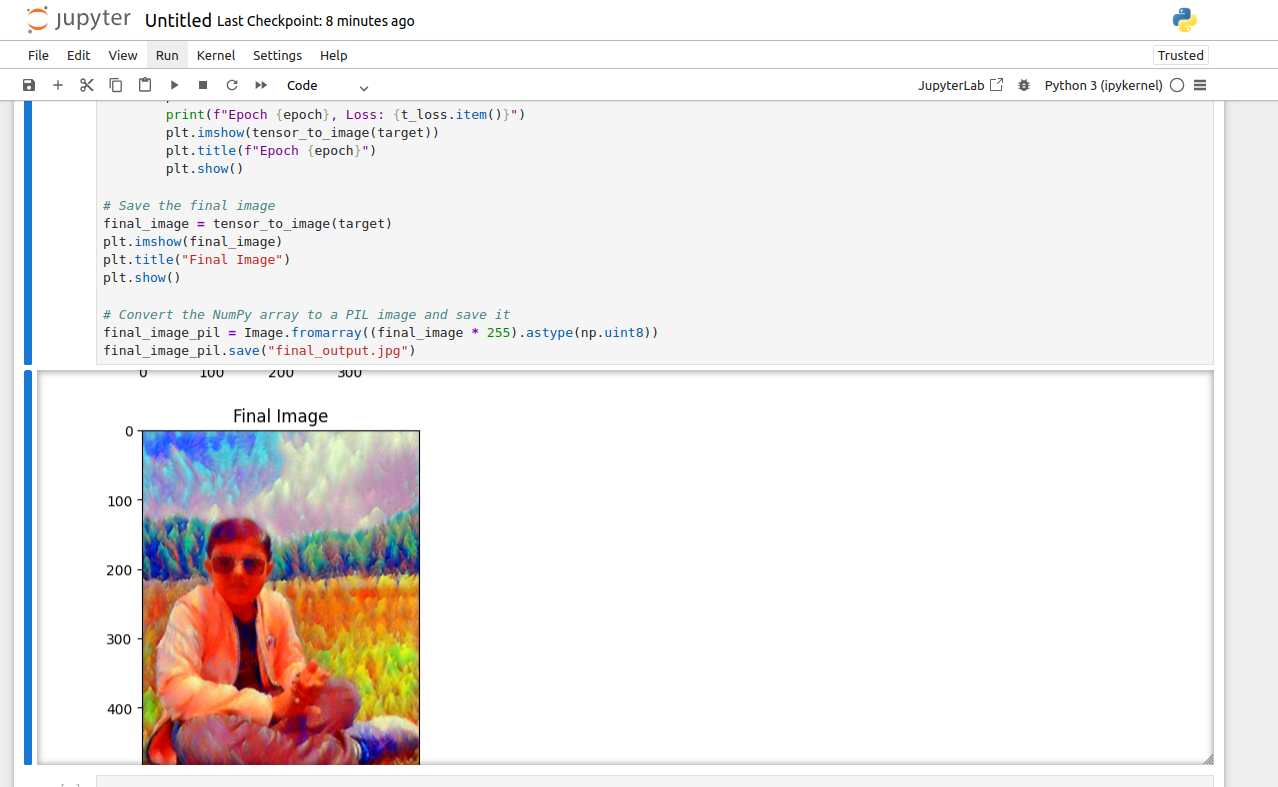Open the hamburger menu icon
The image size is (1278, 787).
[x=1200, y=86]
